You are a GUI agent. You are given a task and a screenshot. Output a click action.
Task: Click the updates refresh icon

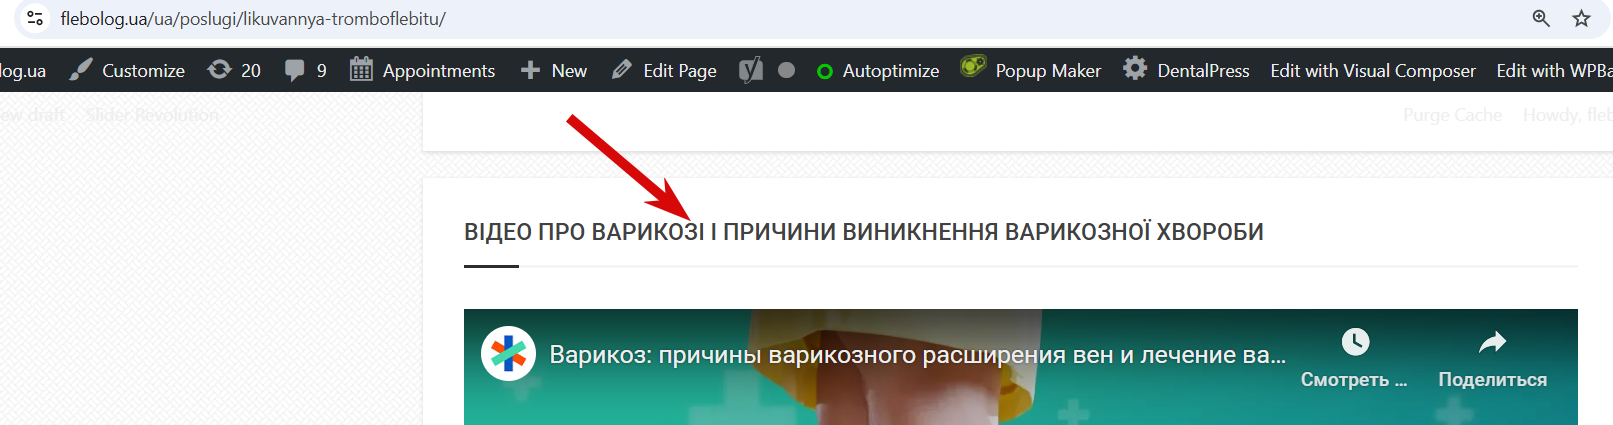click(x=219, y=70)
